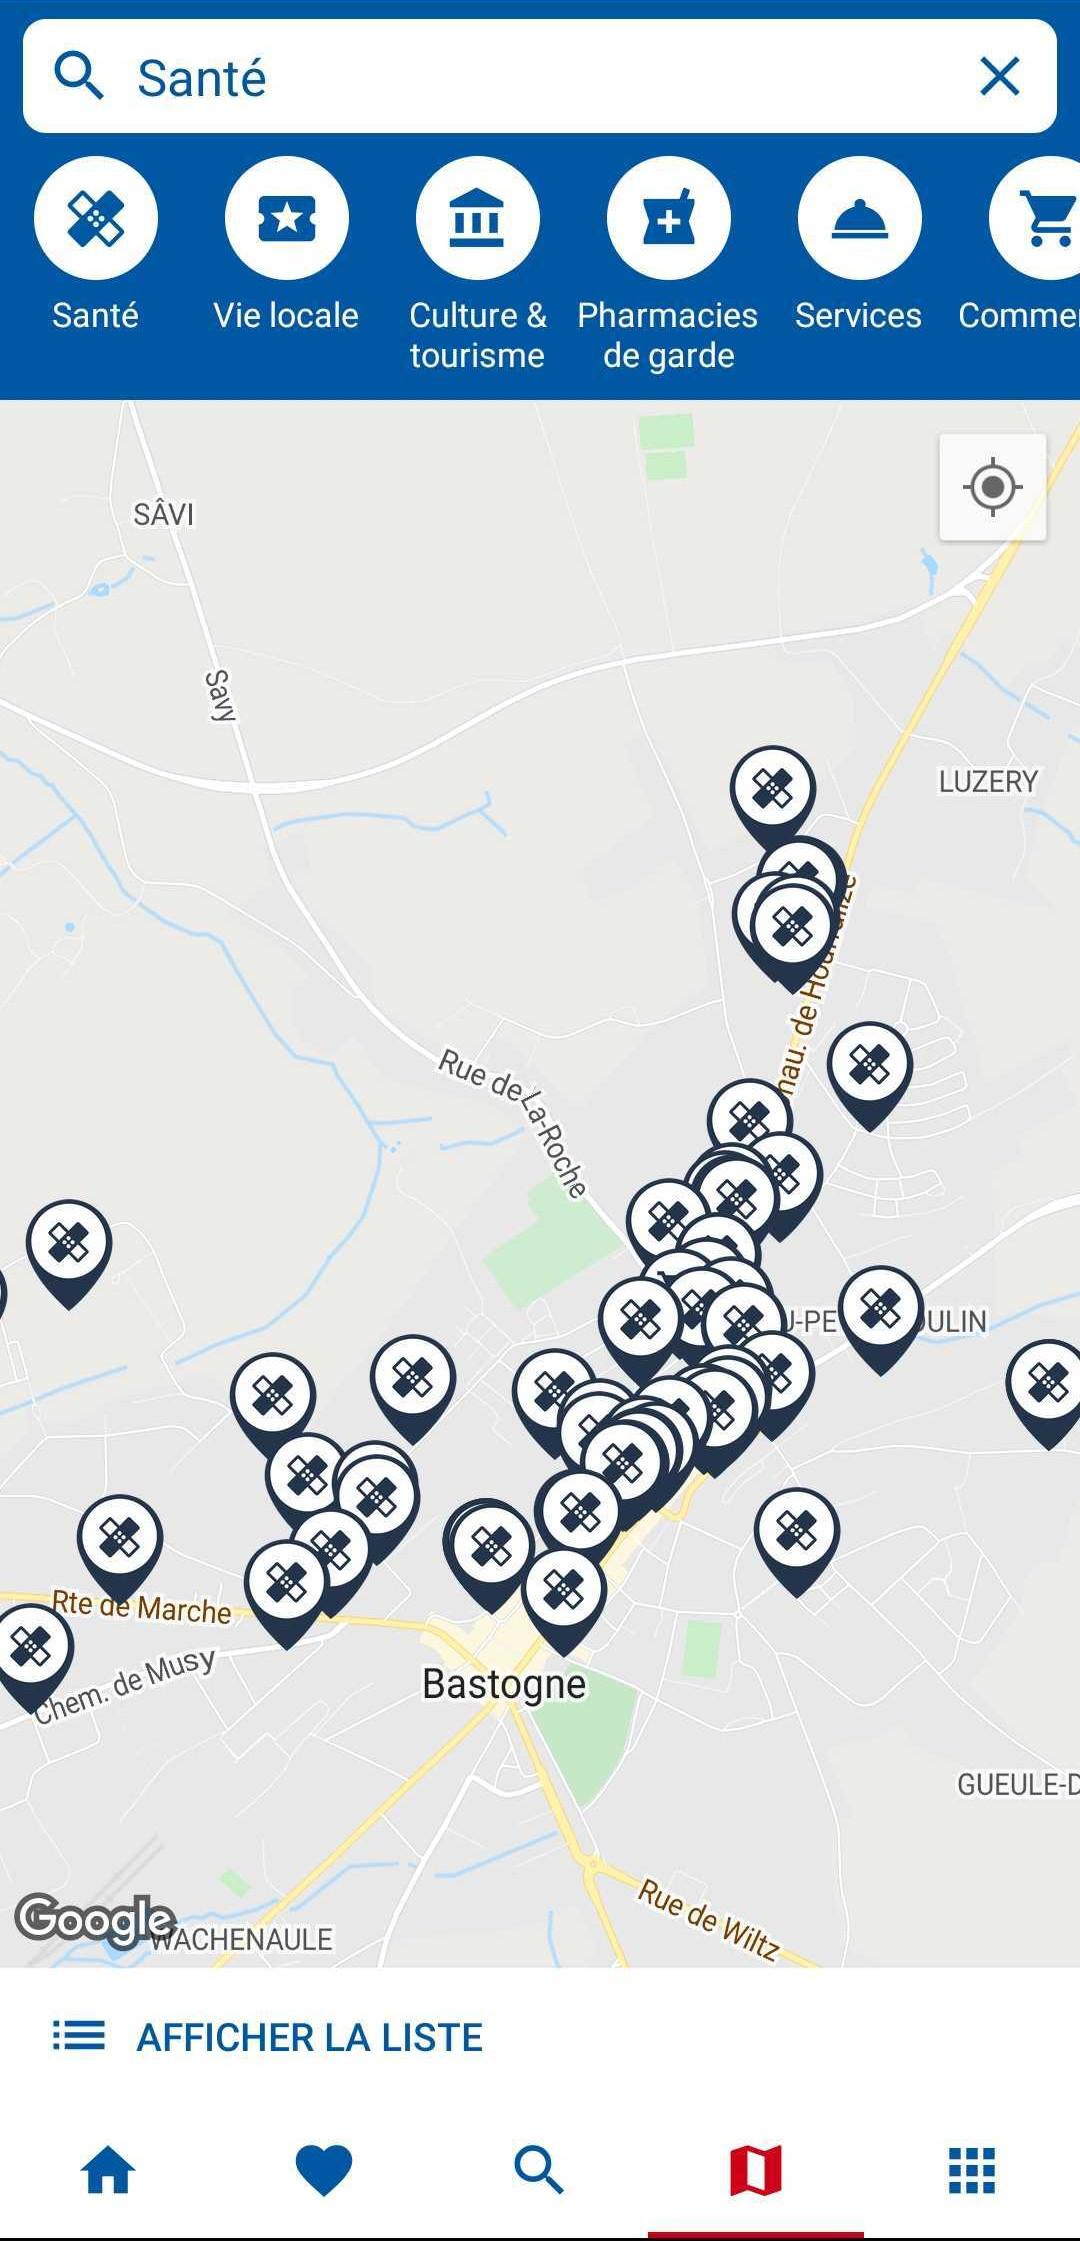Select the Map tab in bottom bar

[x=756, y=2170]
